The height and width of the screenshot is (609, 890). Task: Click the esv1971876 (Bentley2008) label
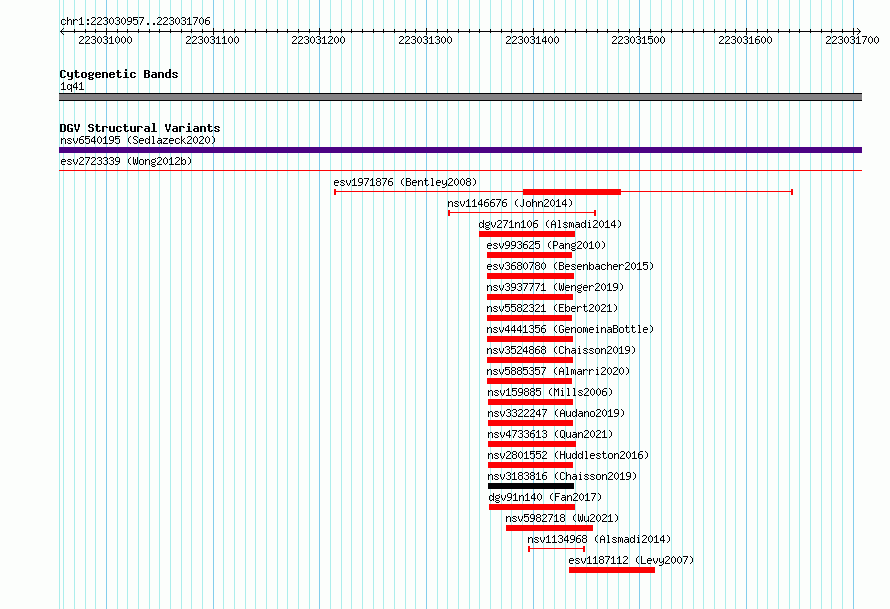pyautogui.click(x=405, y=182)
